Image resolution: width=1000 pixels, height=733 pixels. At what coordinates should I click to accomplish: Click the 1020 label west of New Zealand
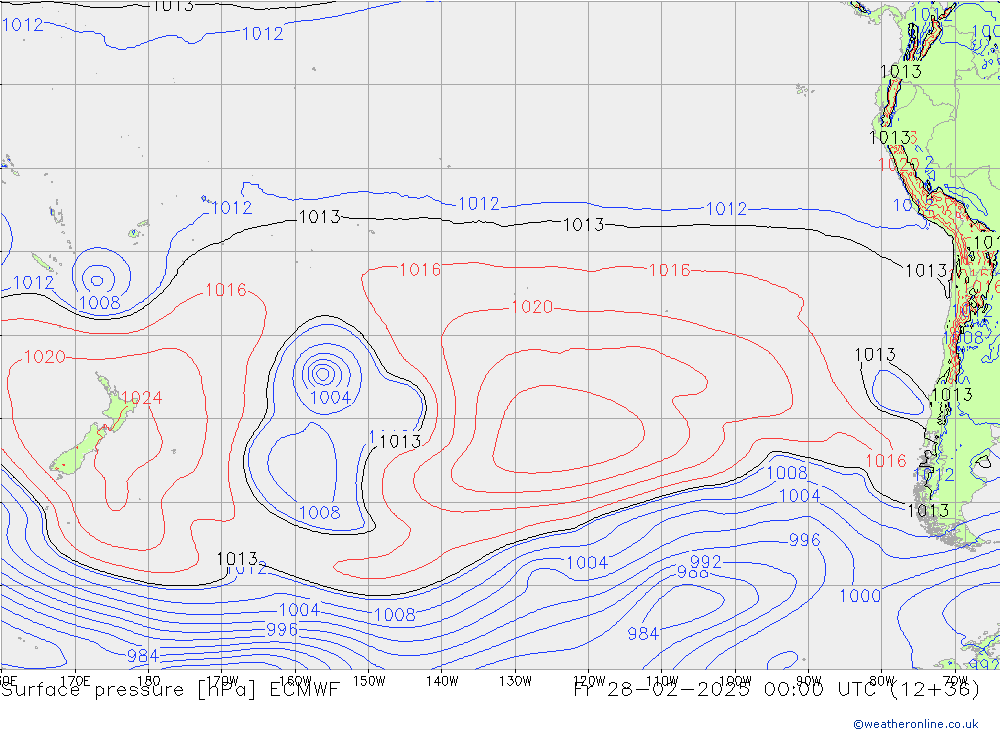tap(45, 357)
